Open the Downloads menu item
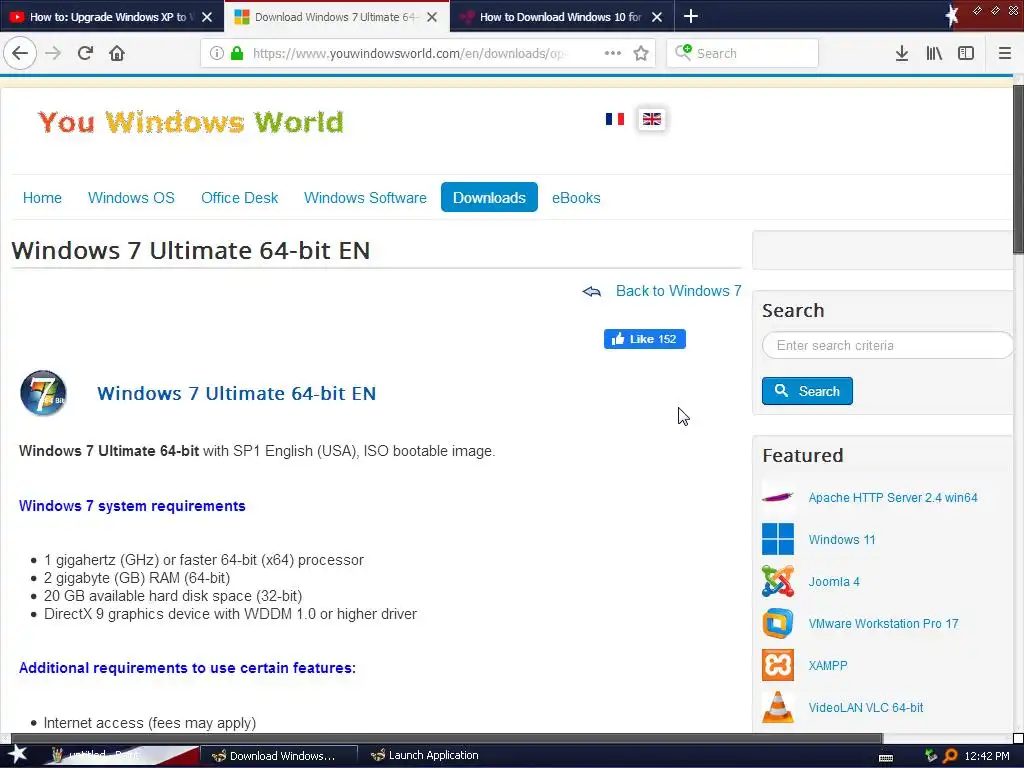This screenshot has height=768, width=1024. 489,197
